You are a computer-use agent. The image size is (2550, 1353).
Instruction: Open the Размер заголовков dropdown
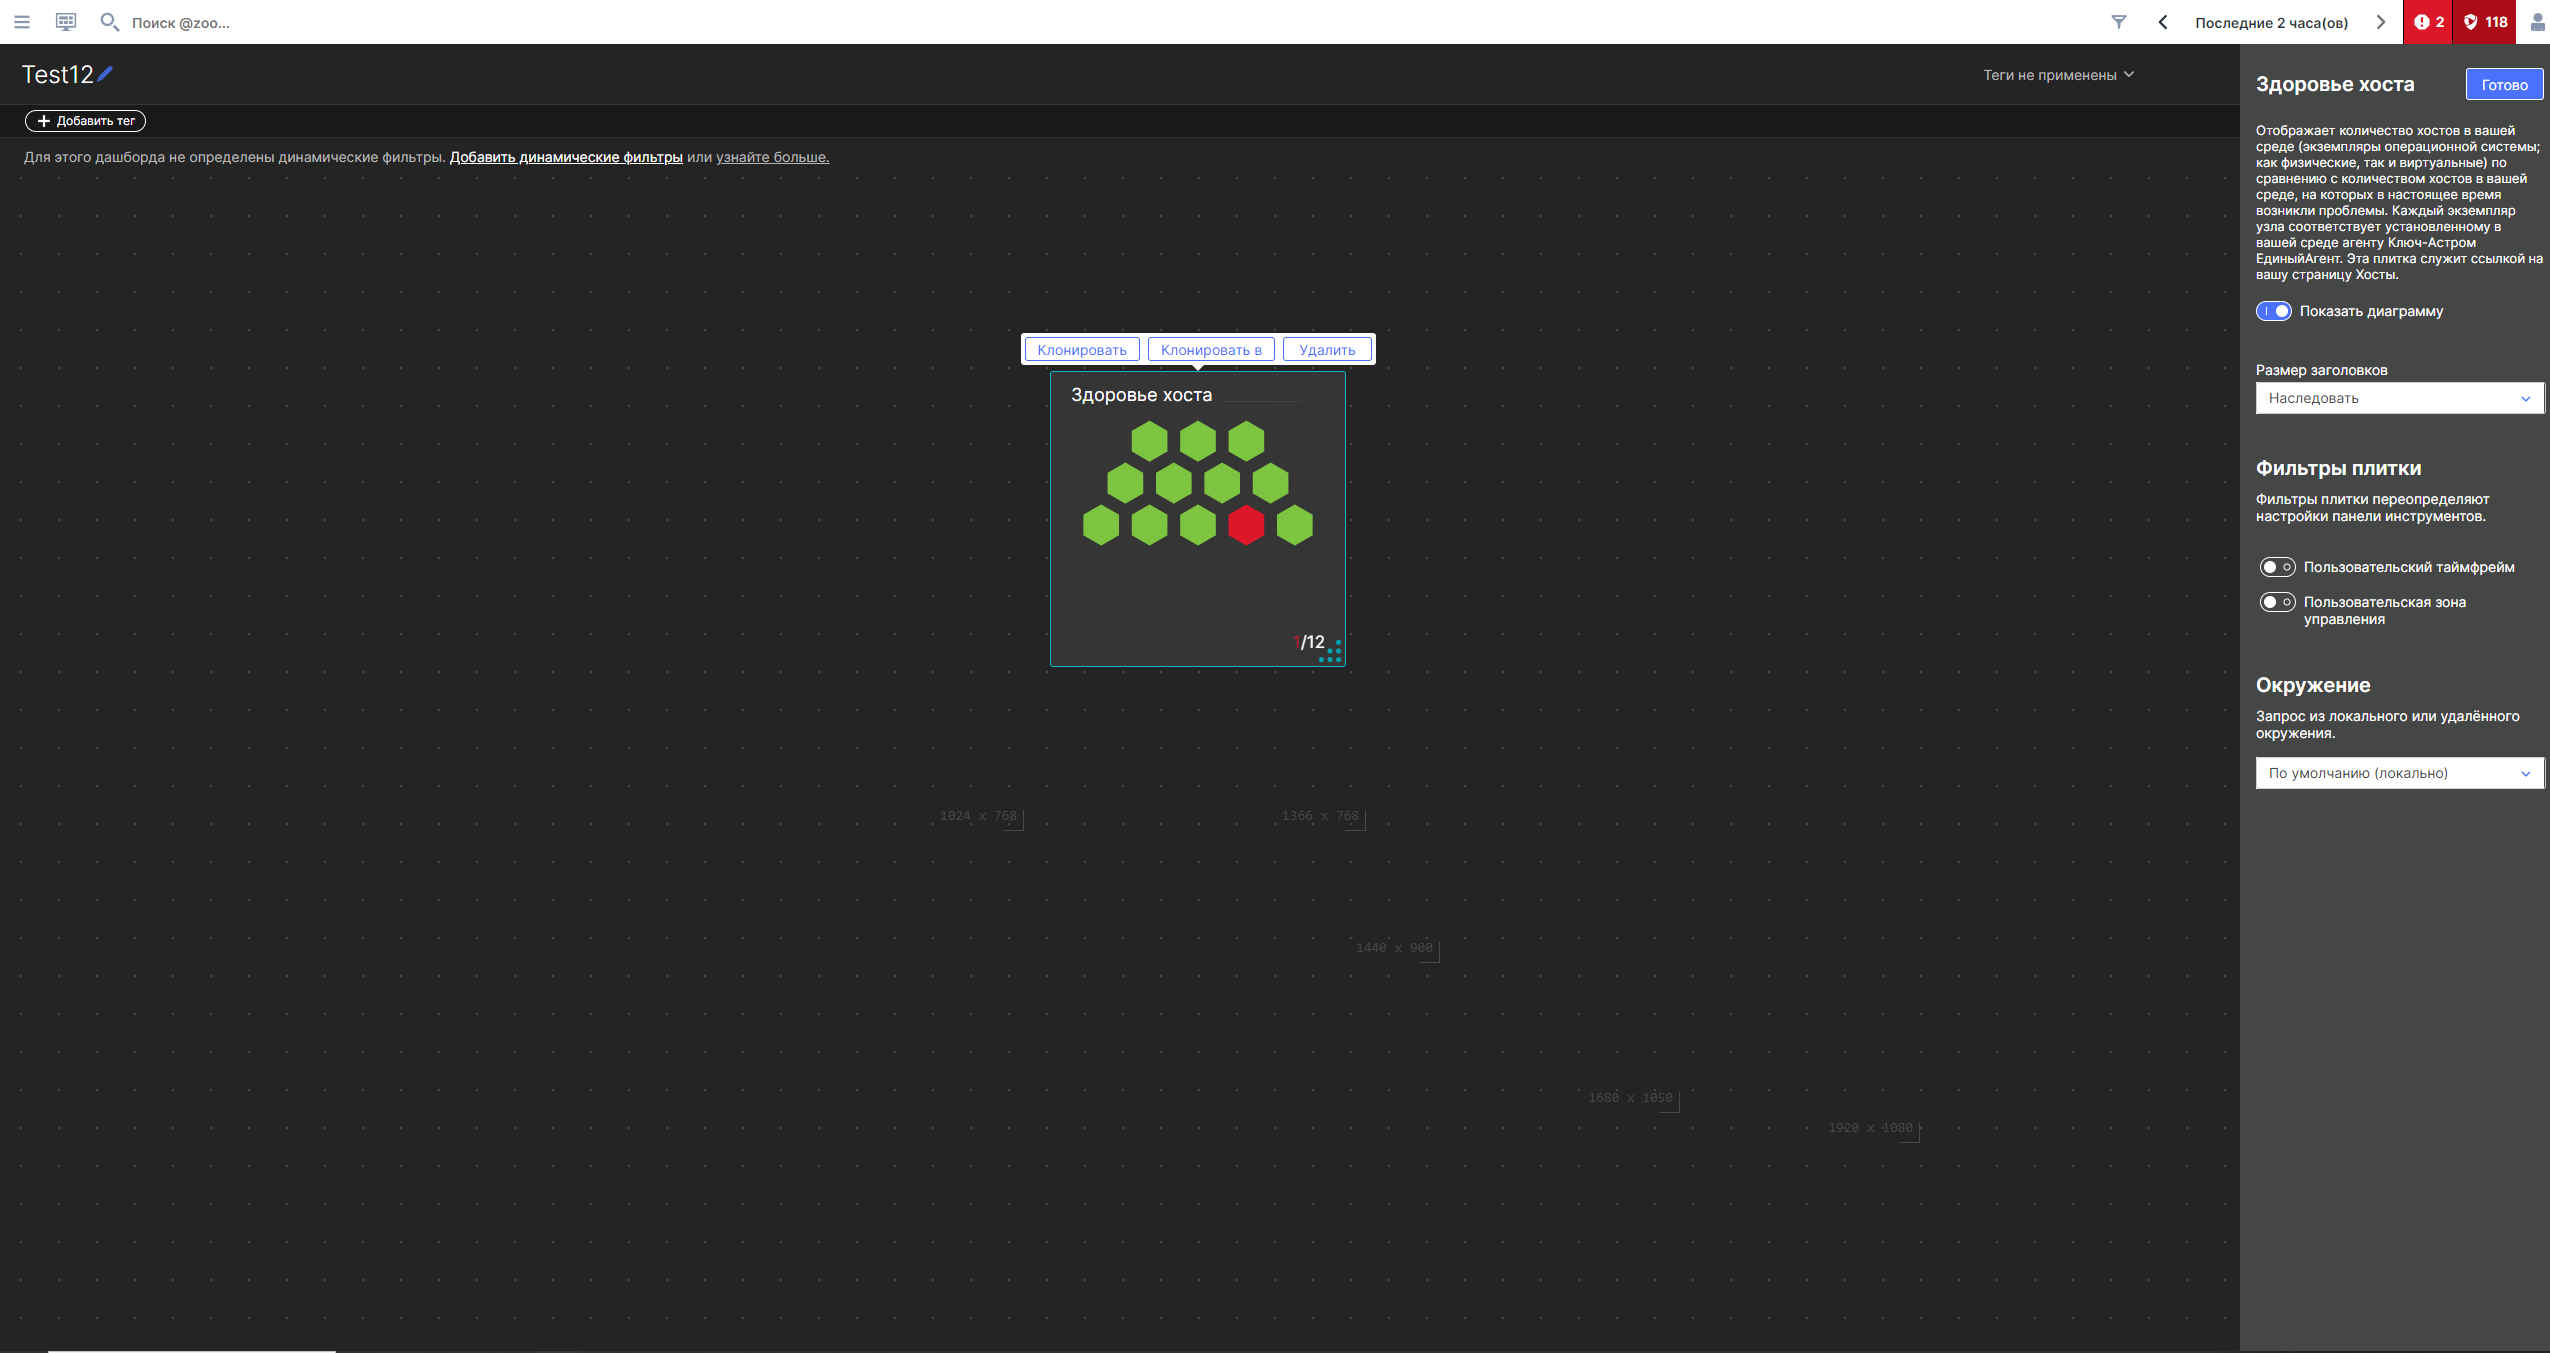point(2398,398)
